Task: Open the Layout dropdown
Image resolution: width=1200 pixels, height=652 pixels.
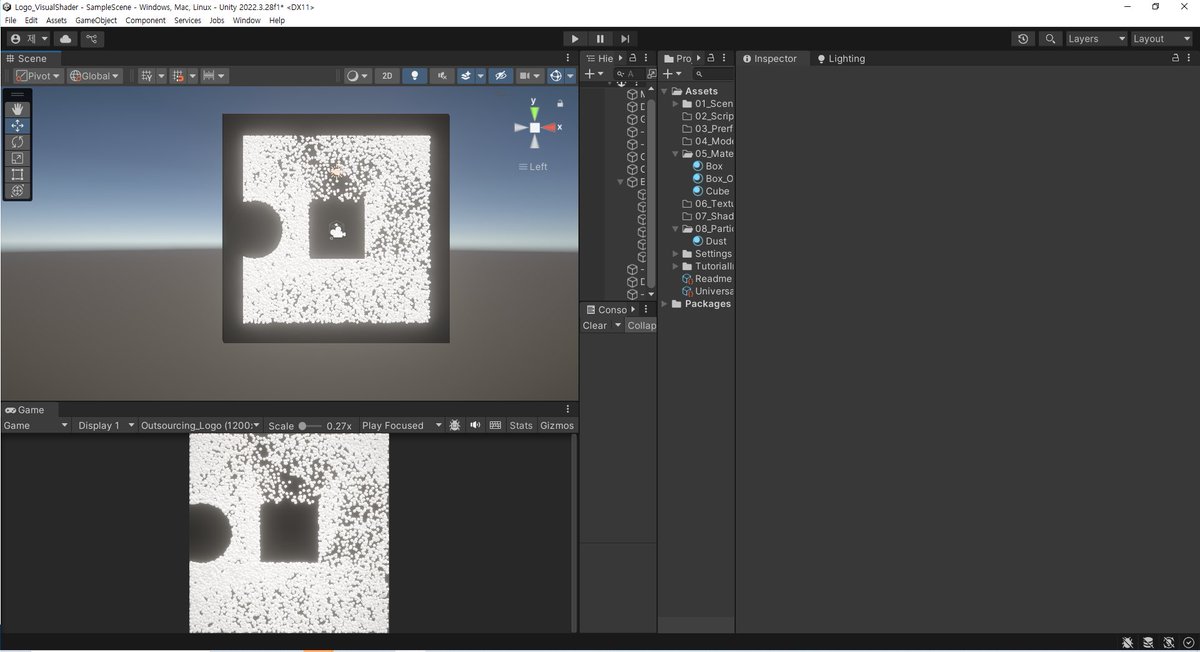Action: tap(1161, 39)
